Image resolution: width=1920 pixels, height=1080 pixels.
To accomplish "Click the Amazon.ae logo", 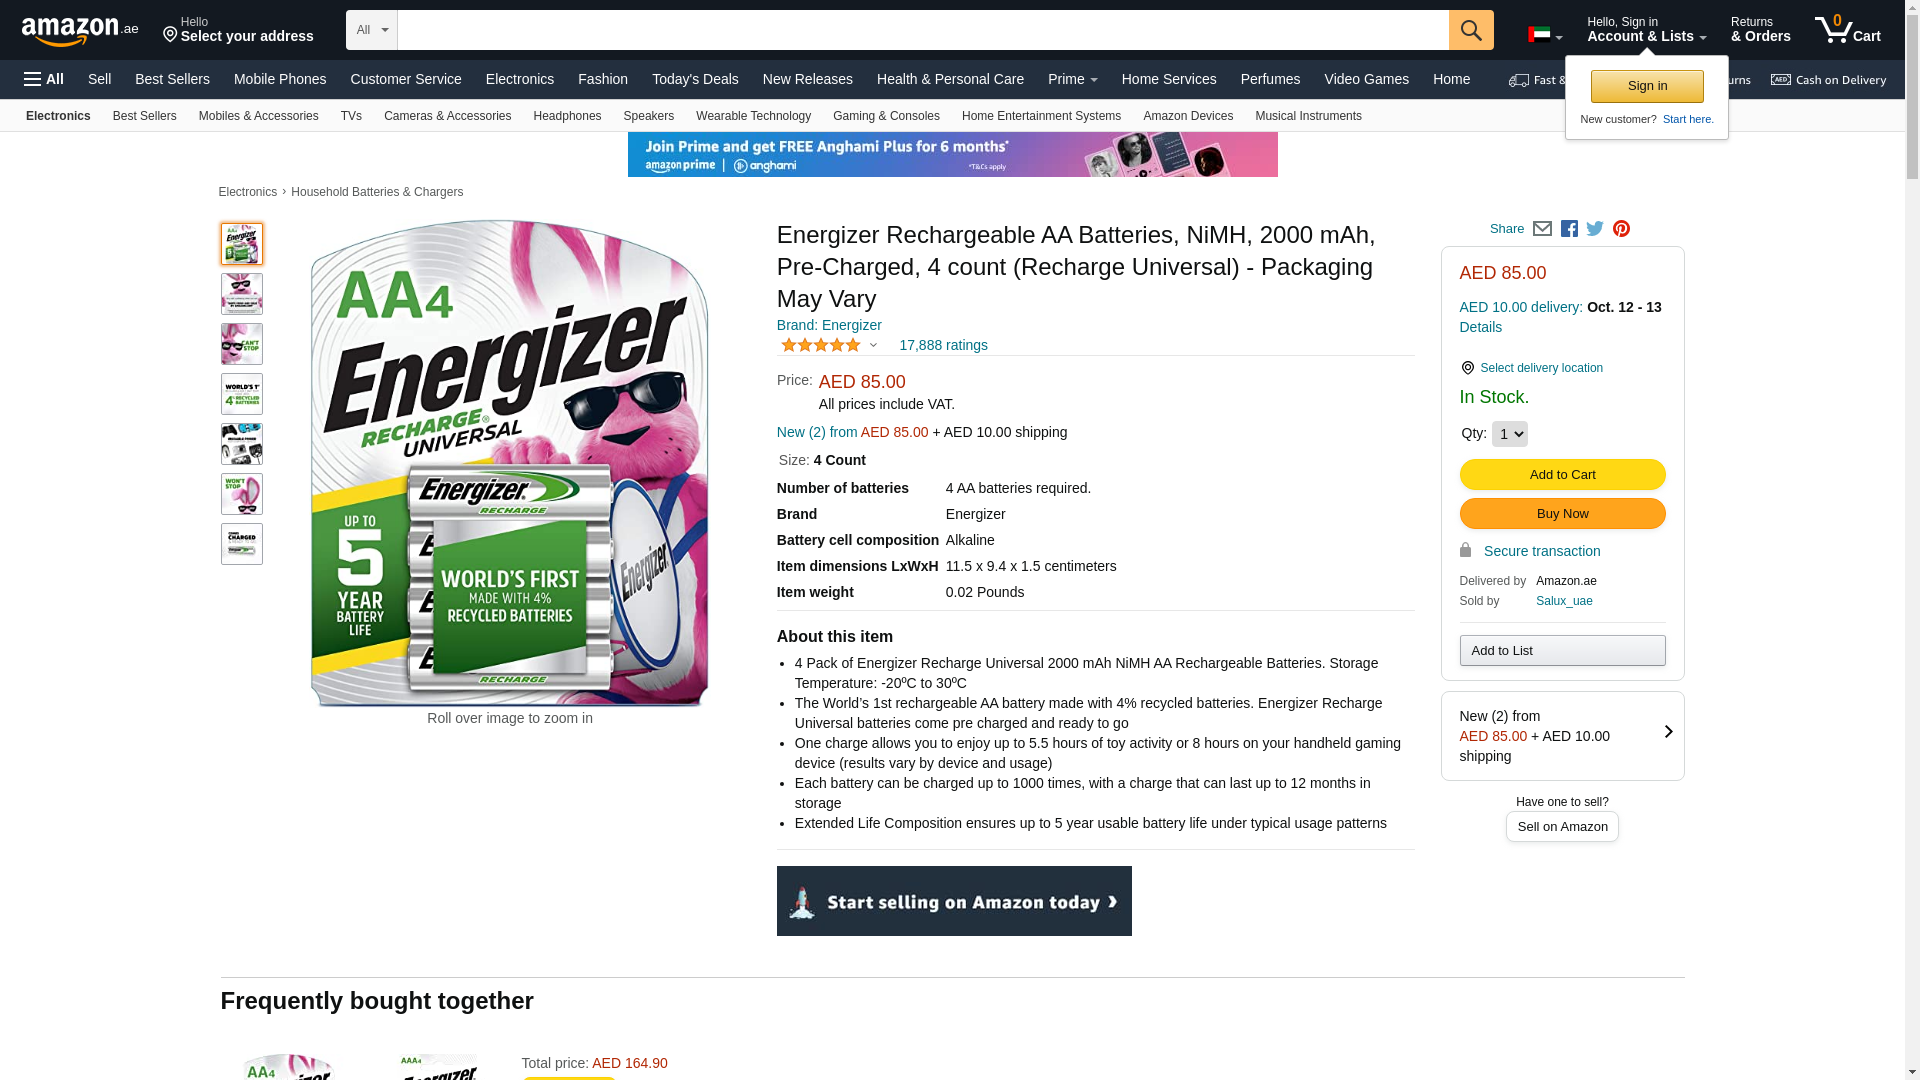I will tap(80, 31).
